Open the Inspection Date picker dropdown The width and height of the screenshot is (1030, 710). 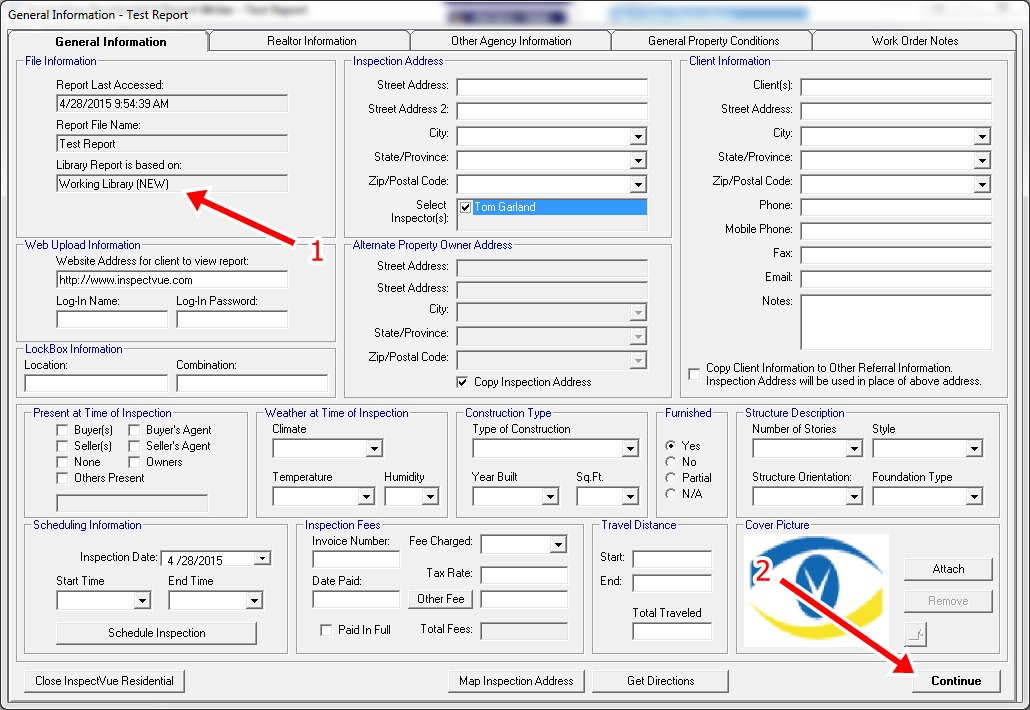[x=262, y=558]
